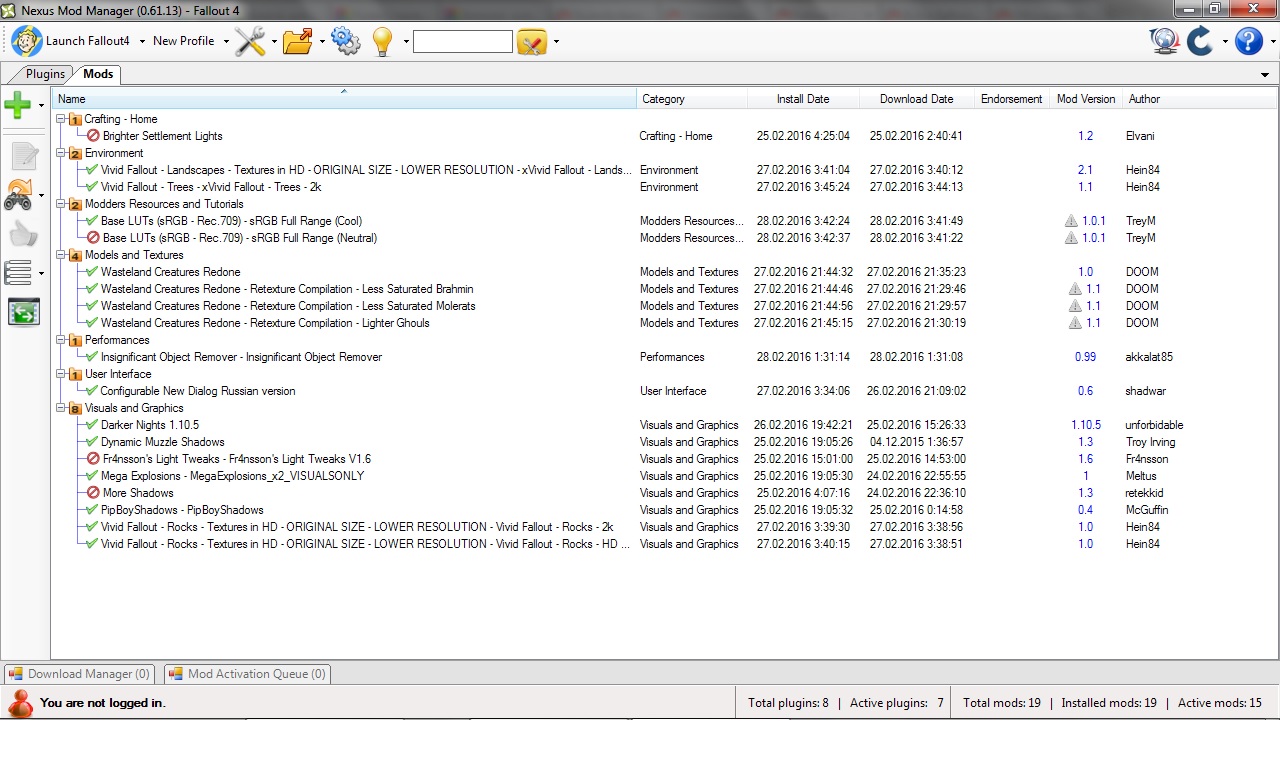1280x768 pixels.
Task: Click the globe user icon at top right
Action: (x=1164, y=41)
